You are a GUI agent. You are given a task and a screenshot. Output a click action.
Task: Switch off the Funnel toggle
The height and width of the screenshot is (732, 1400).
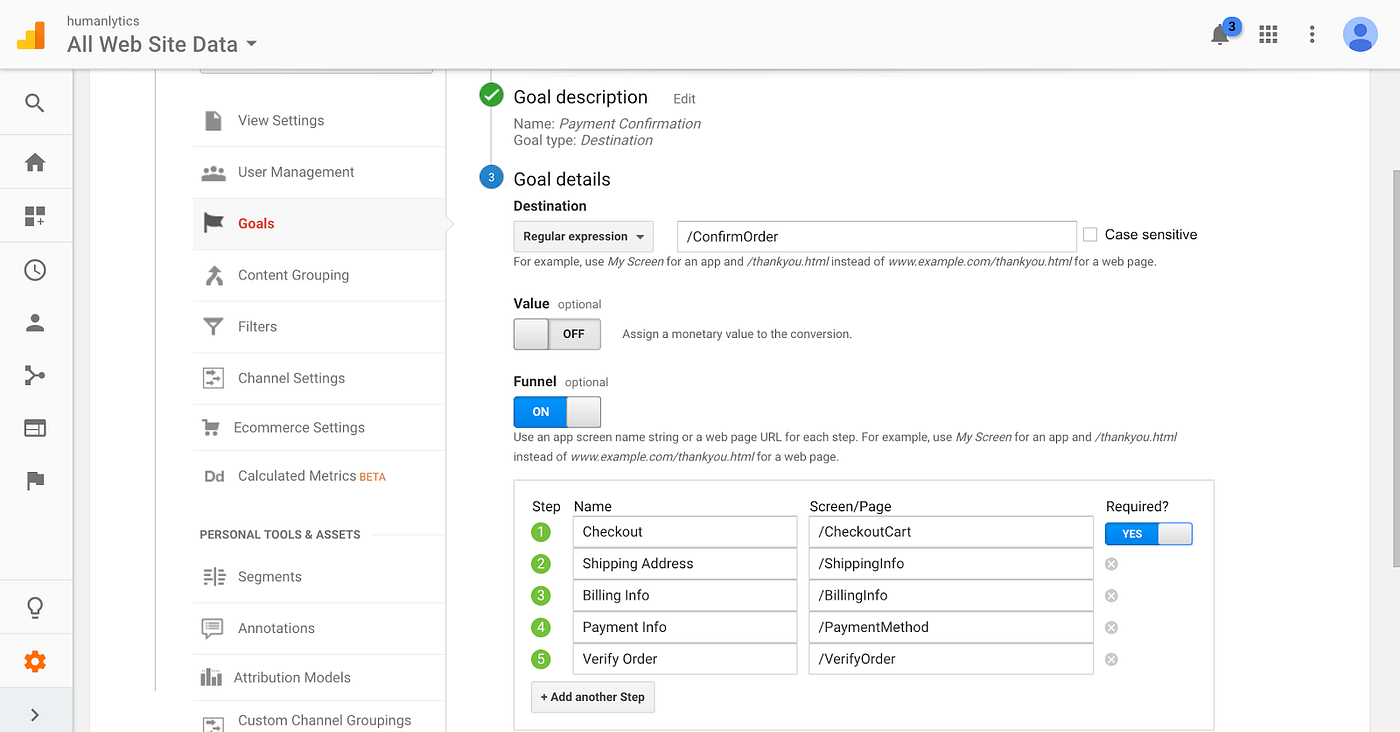tap(557, 412)
